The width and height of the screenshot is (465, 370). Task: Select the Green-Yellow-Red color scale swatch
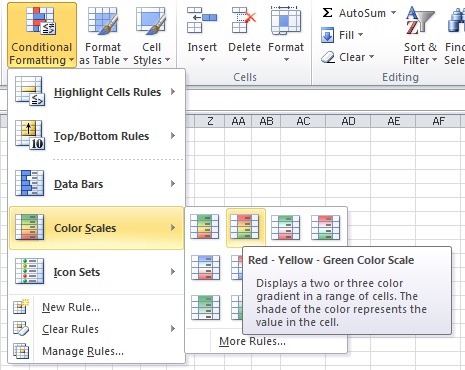coord(205,227)
